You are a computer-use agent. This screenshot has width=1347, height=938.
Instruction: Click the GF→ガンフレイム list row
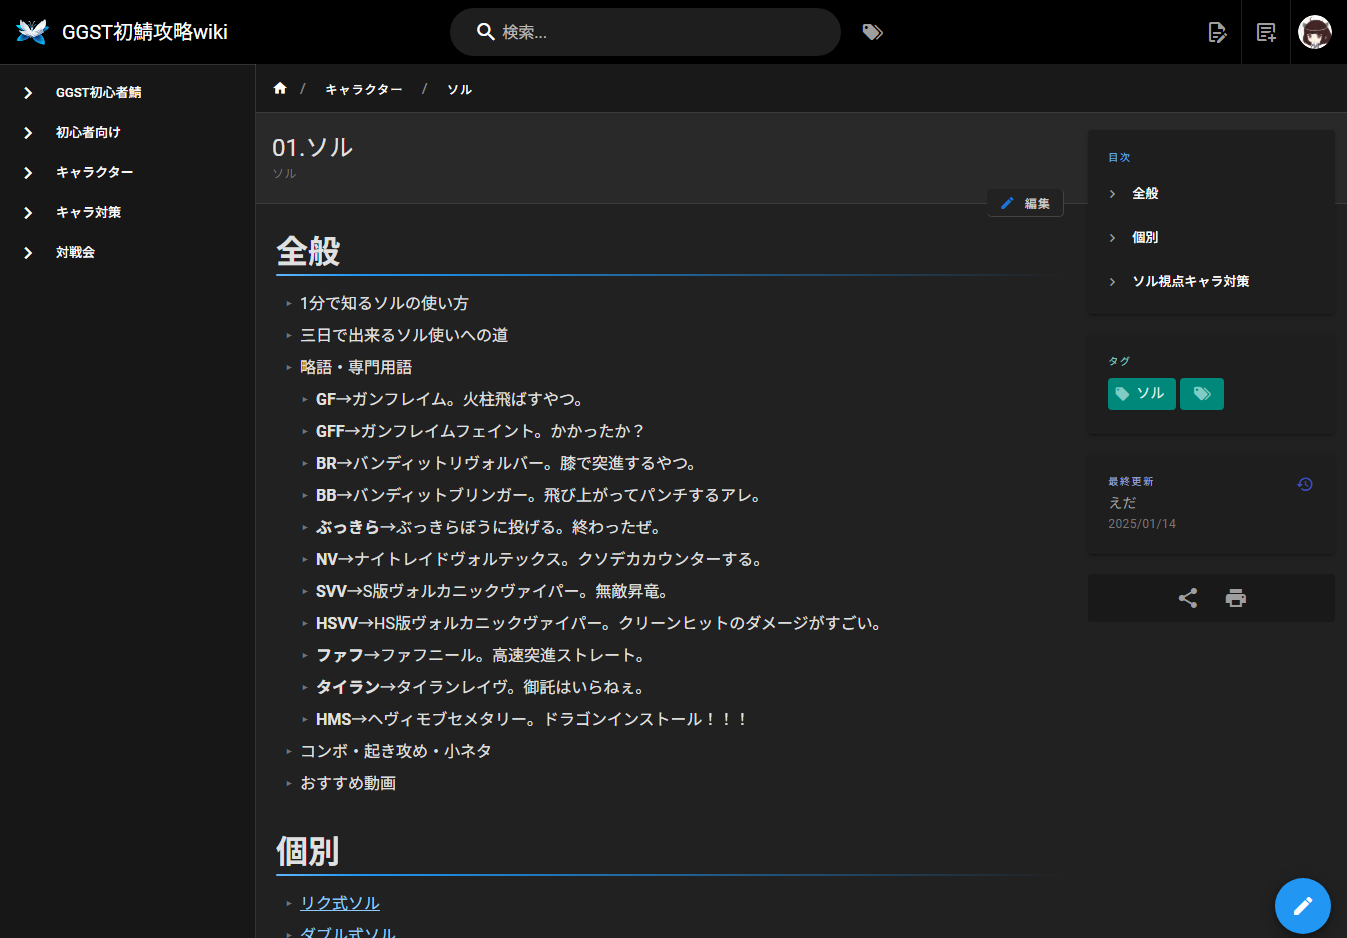tap(451, 399)
